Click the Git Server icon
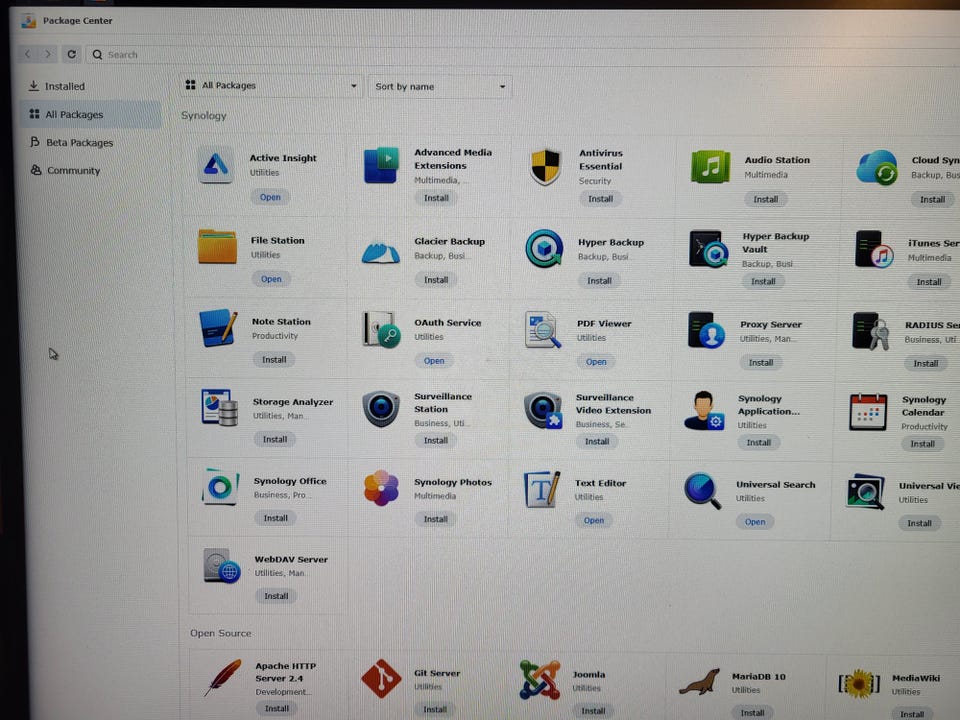 pyautogui.click(x=381, y=678)
